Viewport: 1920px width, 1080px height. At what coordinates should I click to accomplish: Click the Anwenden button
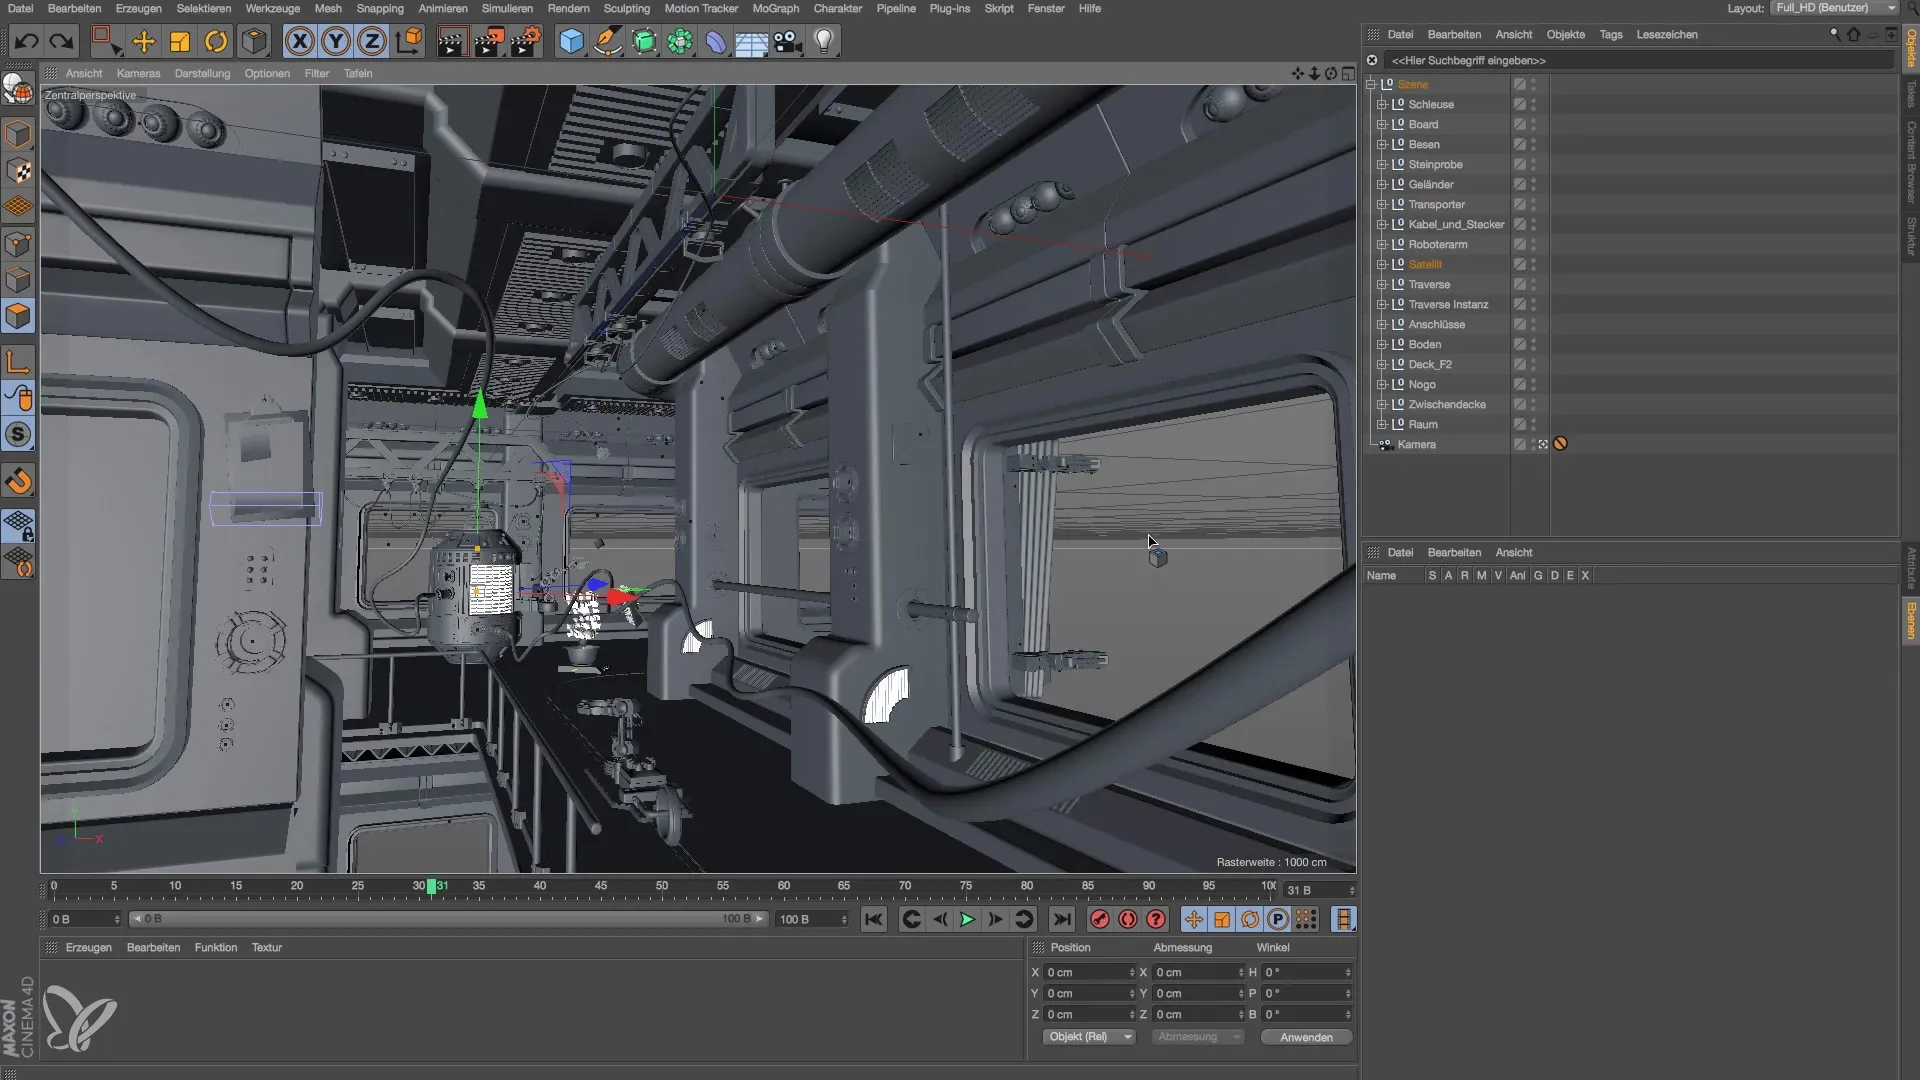1306,1037
